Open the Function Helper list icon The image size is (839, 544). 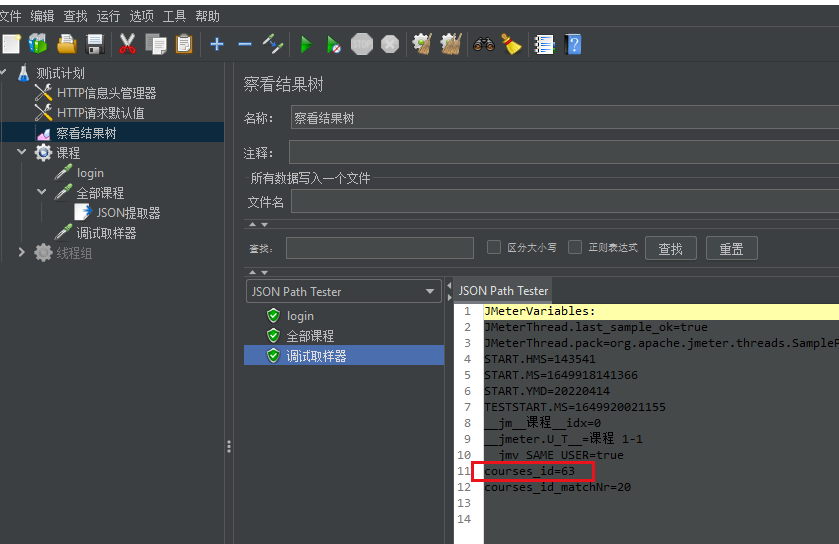pos(545,44)
